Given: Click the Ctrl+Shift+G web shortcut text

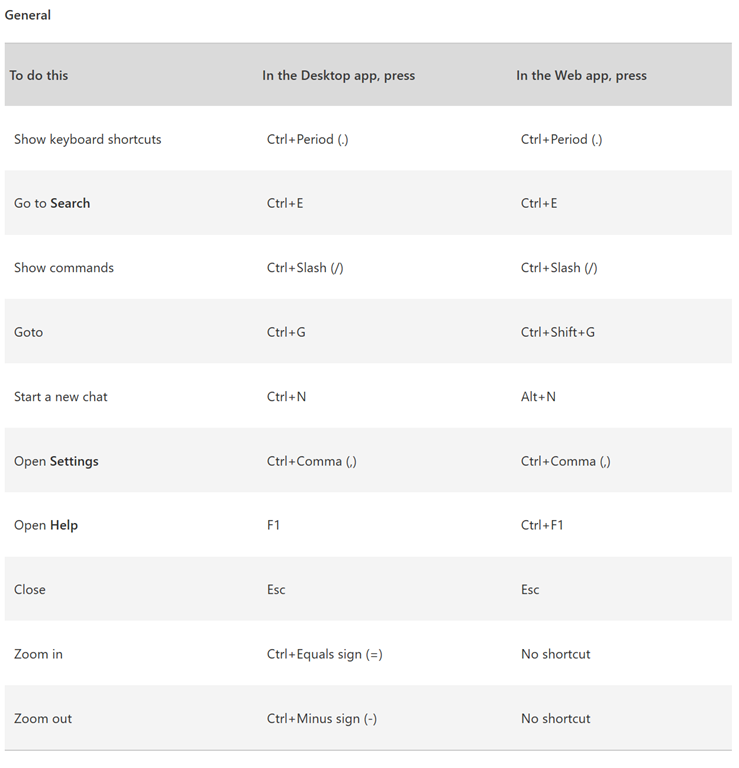Looking at the screenshot, I should coord(557,332).
